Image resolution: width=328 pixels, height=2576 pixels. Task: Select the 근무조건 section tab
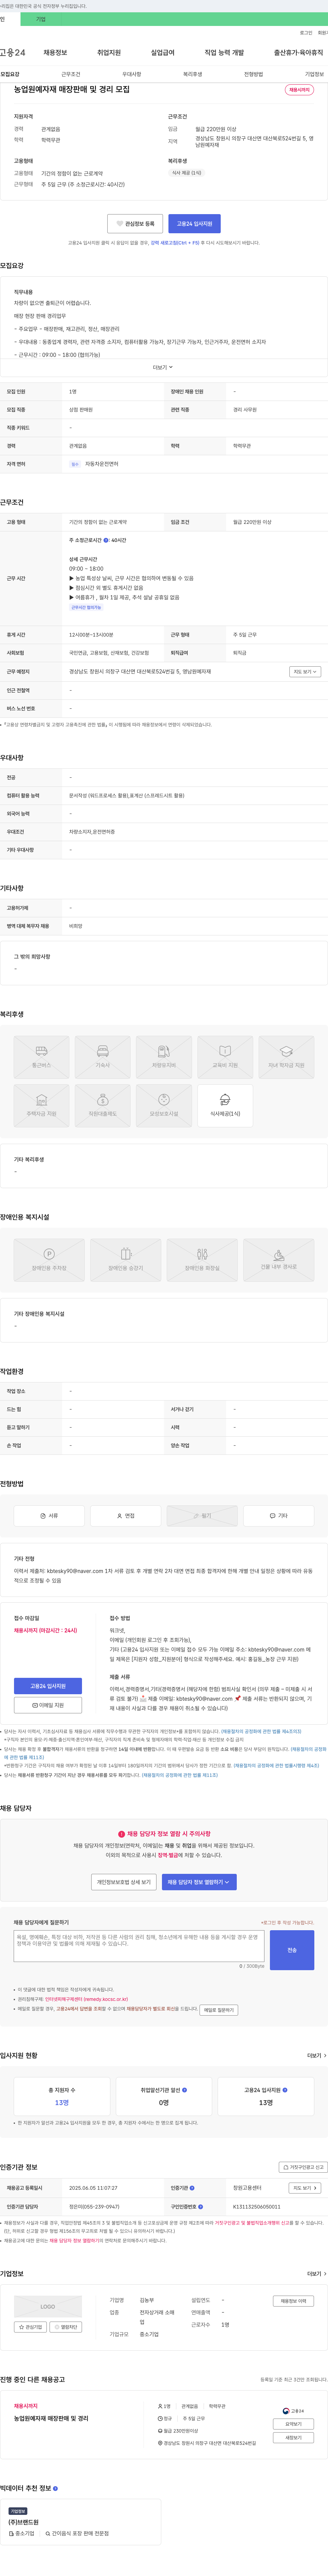point(71,74)
